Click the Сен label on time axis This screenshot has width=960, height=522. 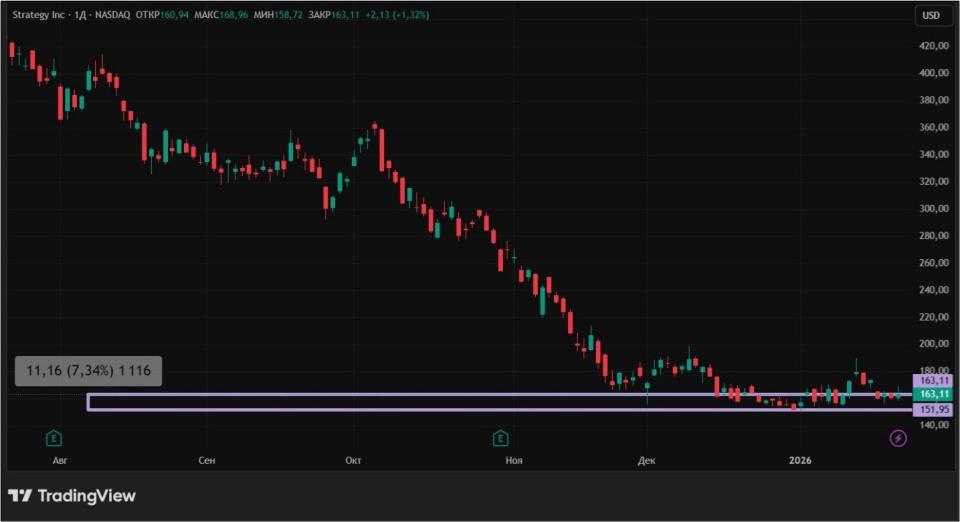click(x=207, y=460)
